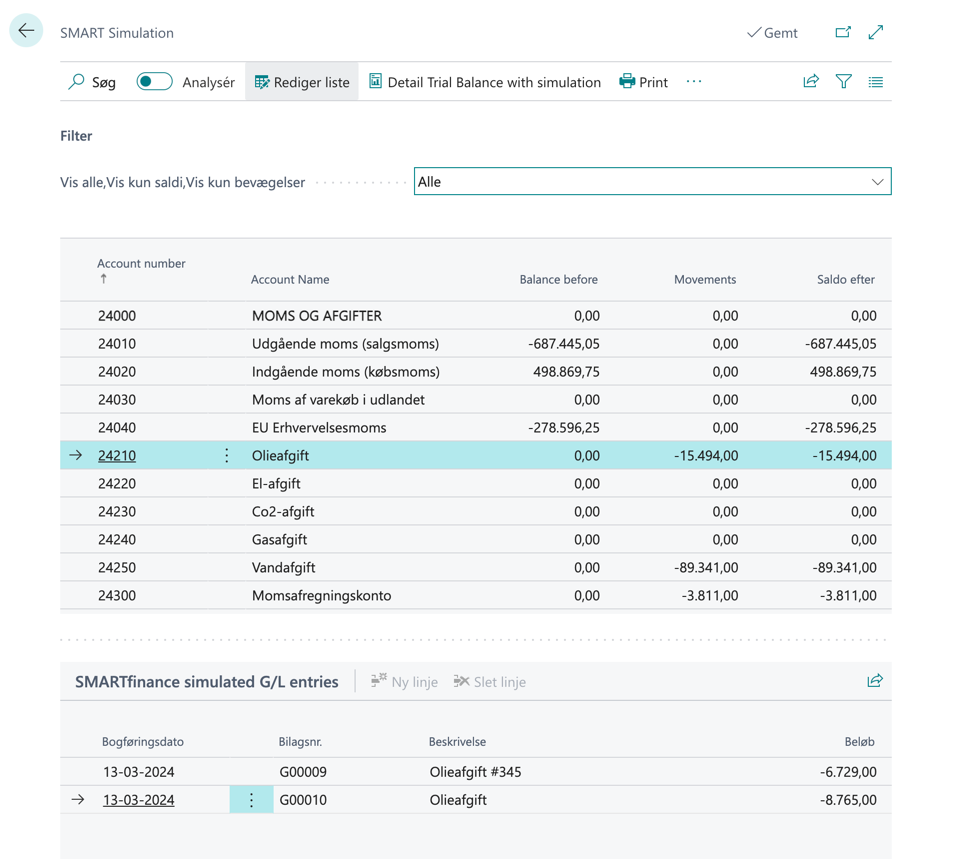Select the Vandafgift account row
This screenshot has width=959, height=859.
[x=283, y=568]
